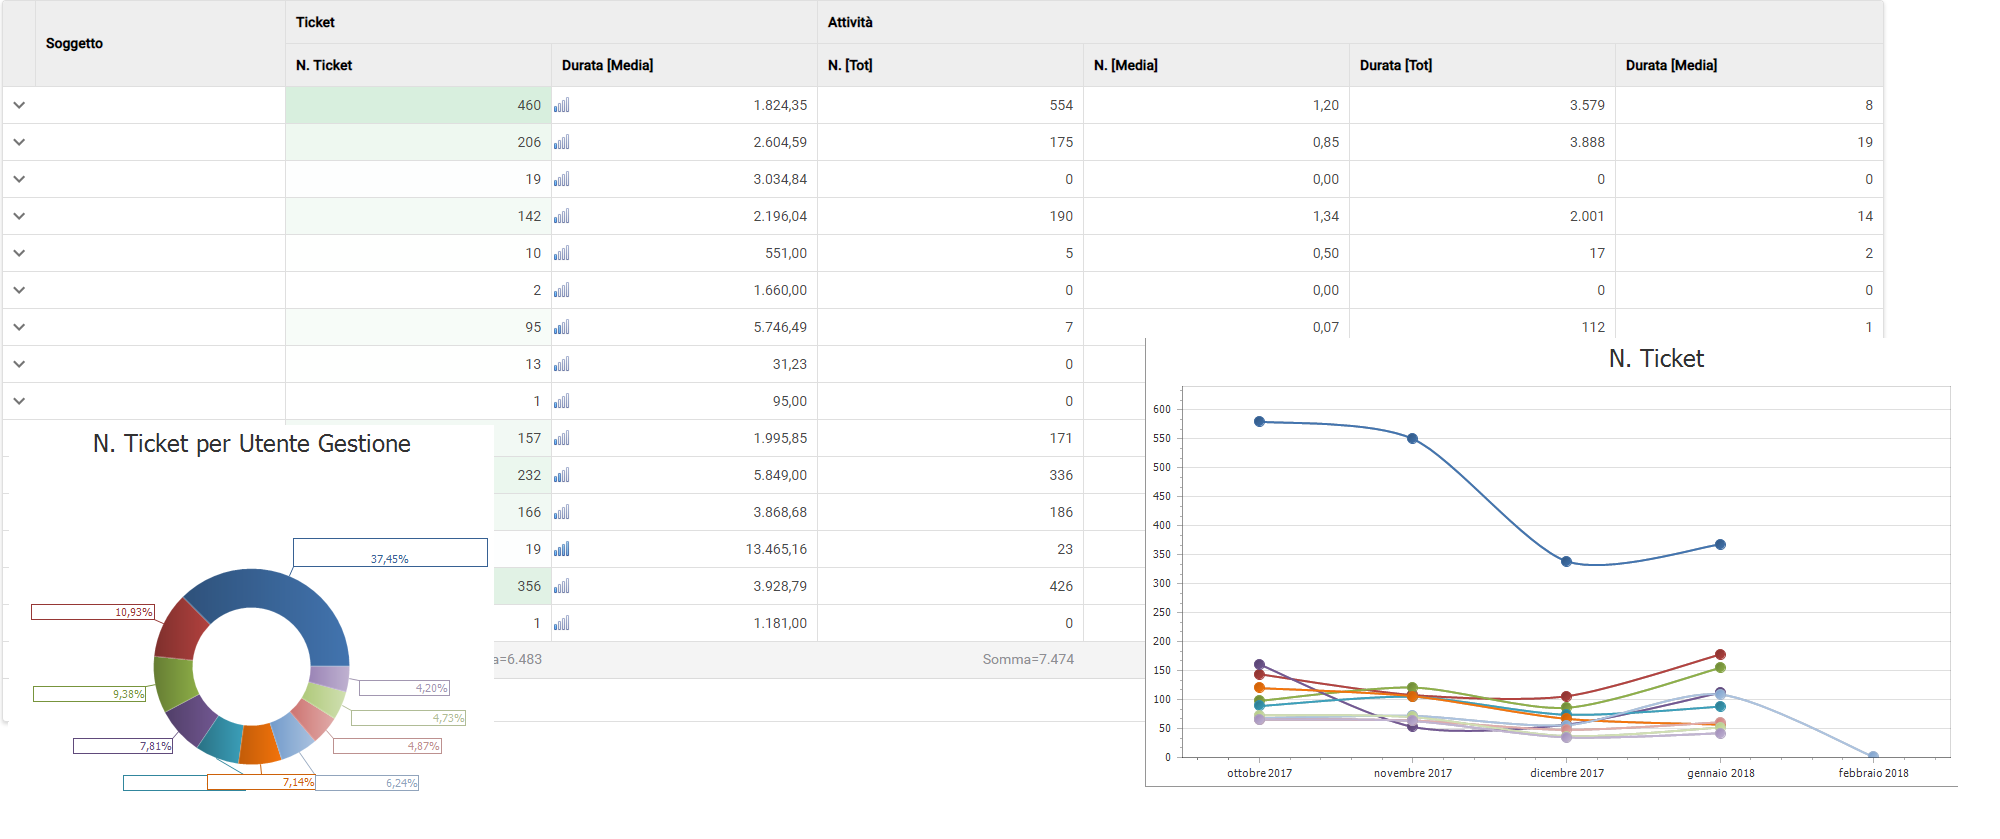Click the 10,93% red donut chart label
2000x839 pixels.
tap(92, 612)
